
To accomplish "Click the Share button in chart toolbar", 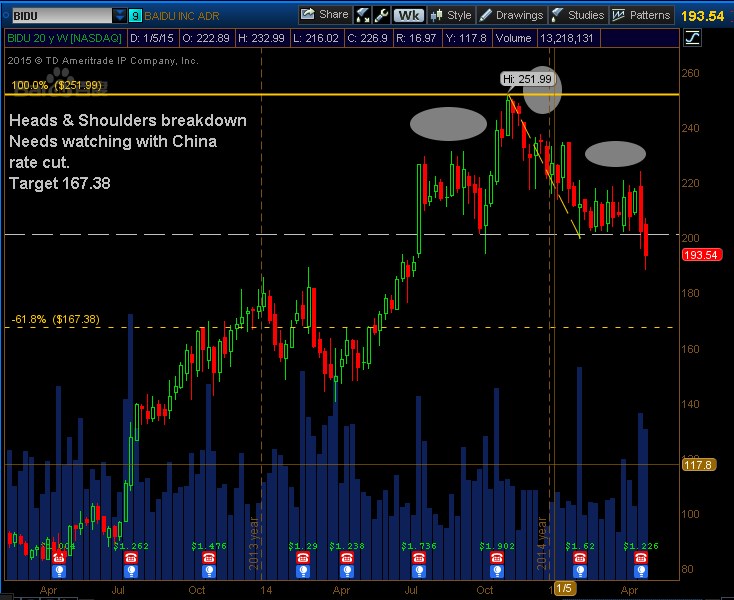I will [325, 15].
